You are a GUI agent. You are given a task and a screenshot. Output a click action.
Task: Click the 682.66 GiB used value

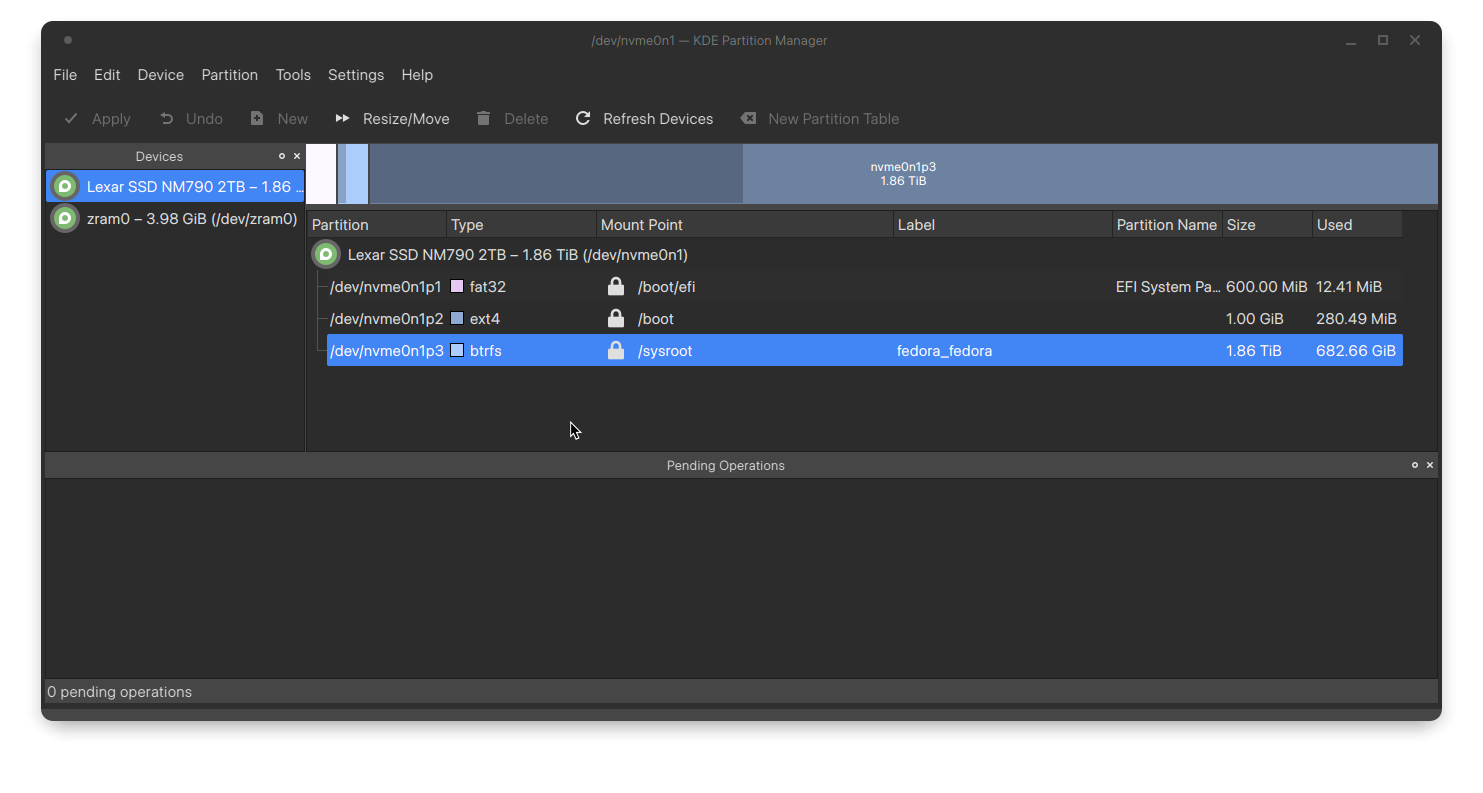pos(1356,351)
